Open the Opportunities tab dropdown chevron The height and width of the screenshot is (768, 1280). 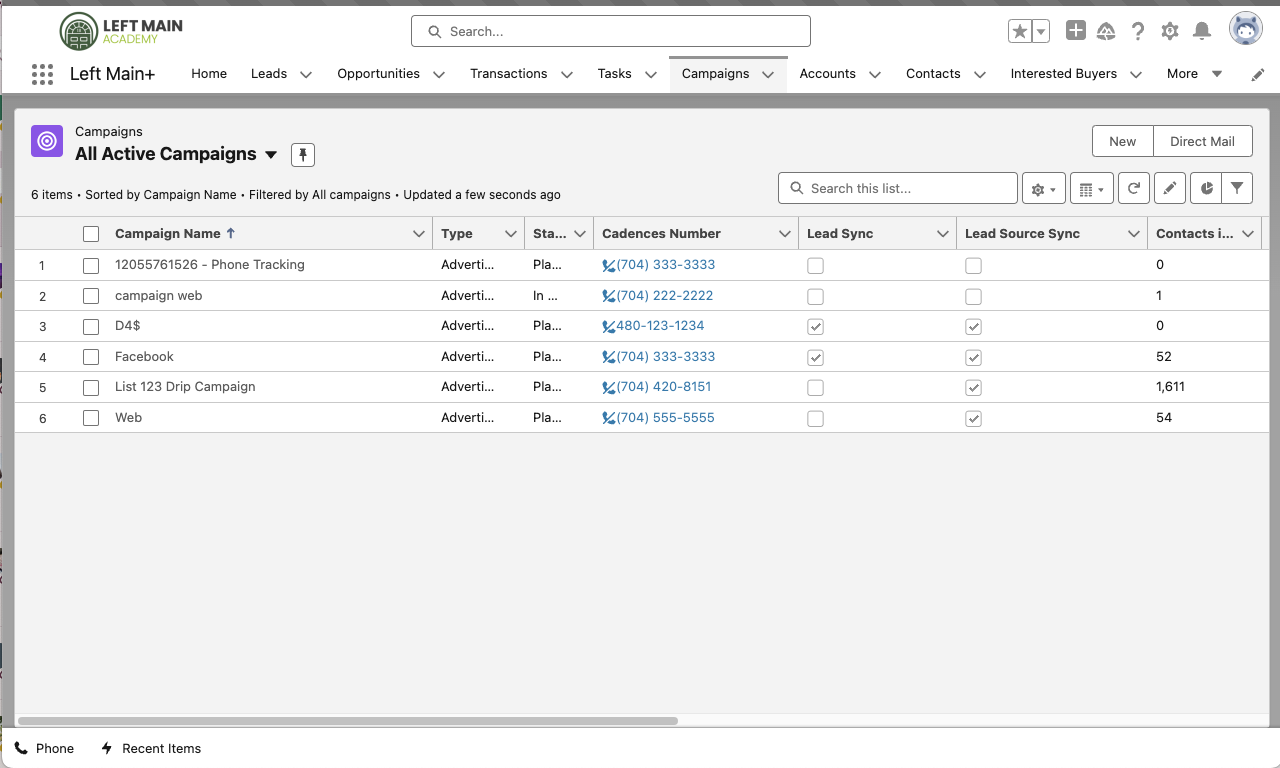pos(439,74)
